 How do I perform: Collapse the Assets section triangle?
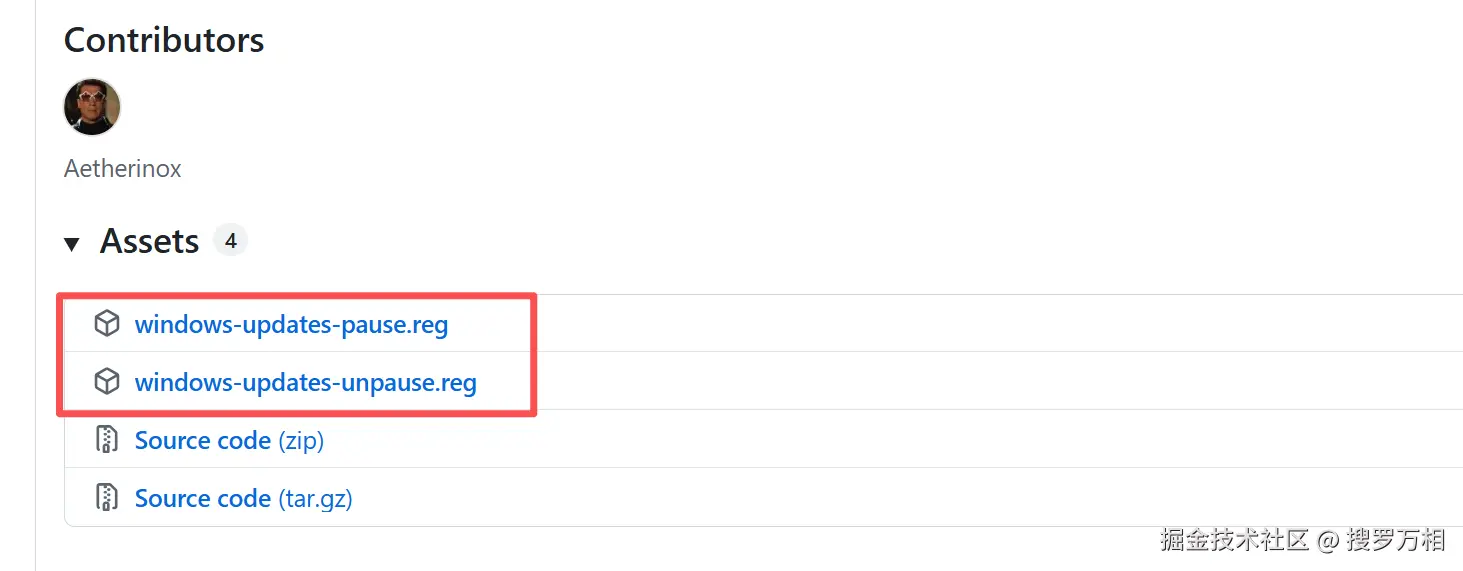click(71, 244)
